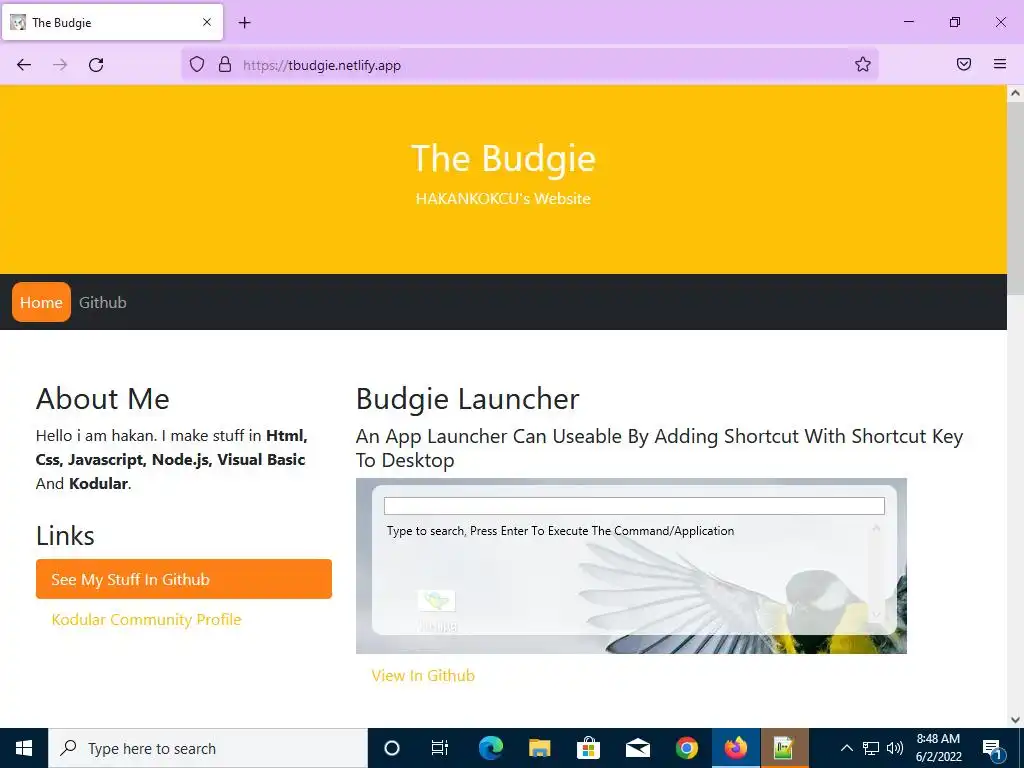Viewport: 1024px width, 768px height.
Task: Close The Budgie tab
Action: 206,22
